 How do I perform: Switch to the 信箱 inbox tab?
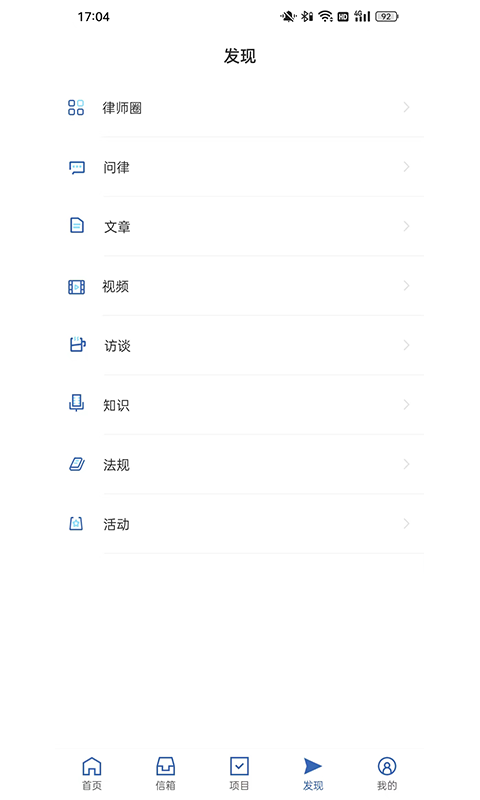click(x=166, y=773)
